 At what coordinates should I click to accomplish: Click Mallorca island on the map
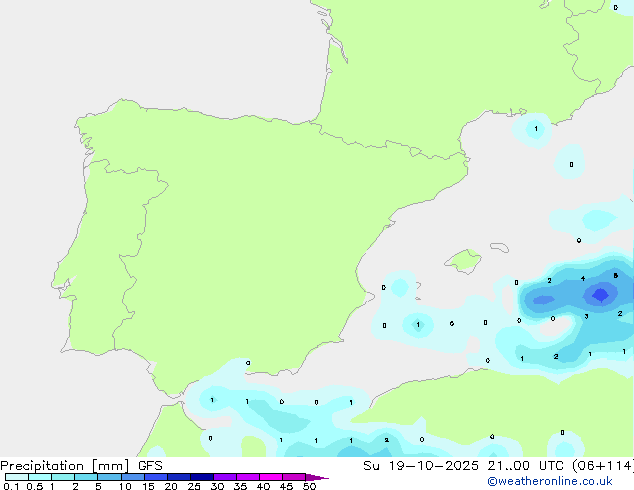(x=463, y=261)
